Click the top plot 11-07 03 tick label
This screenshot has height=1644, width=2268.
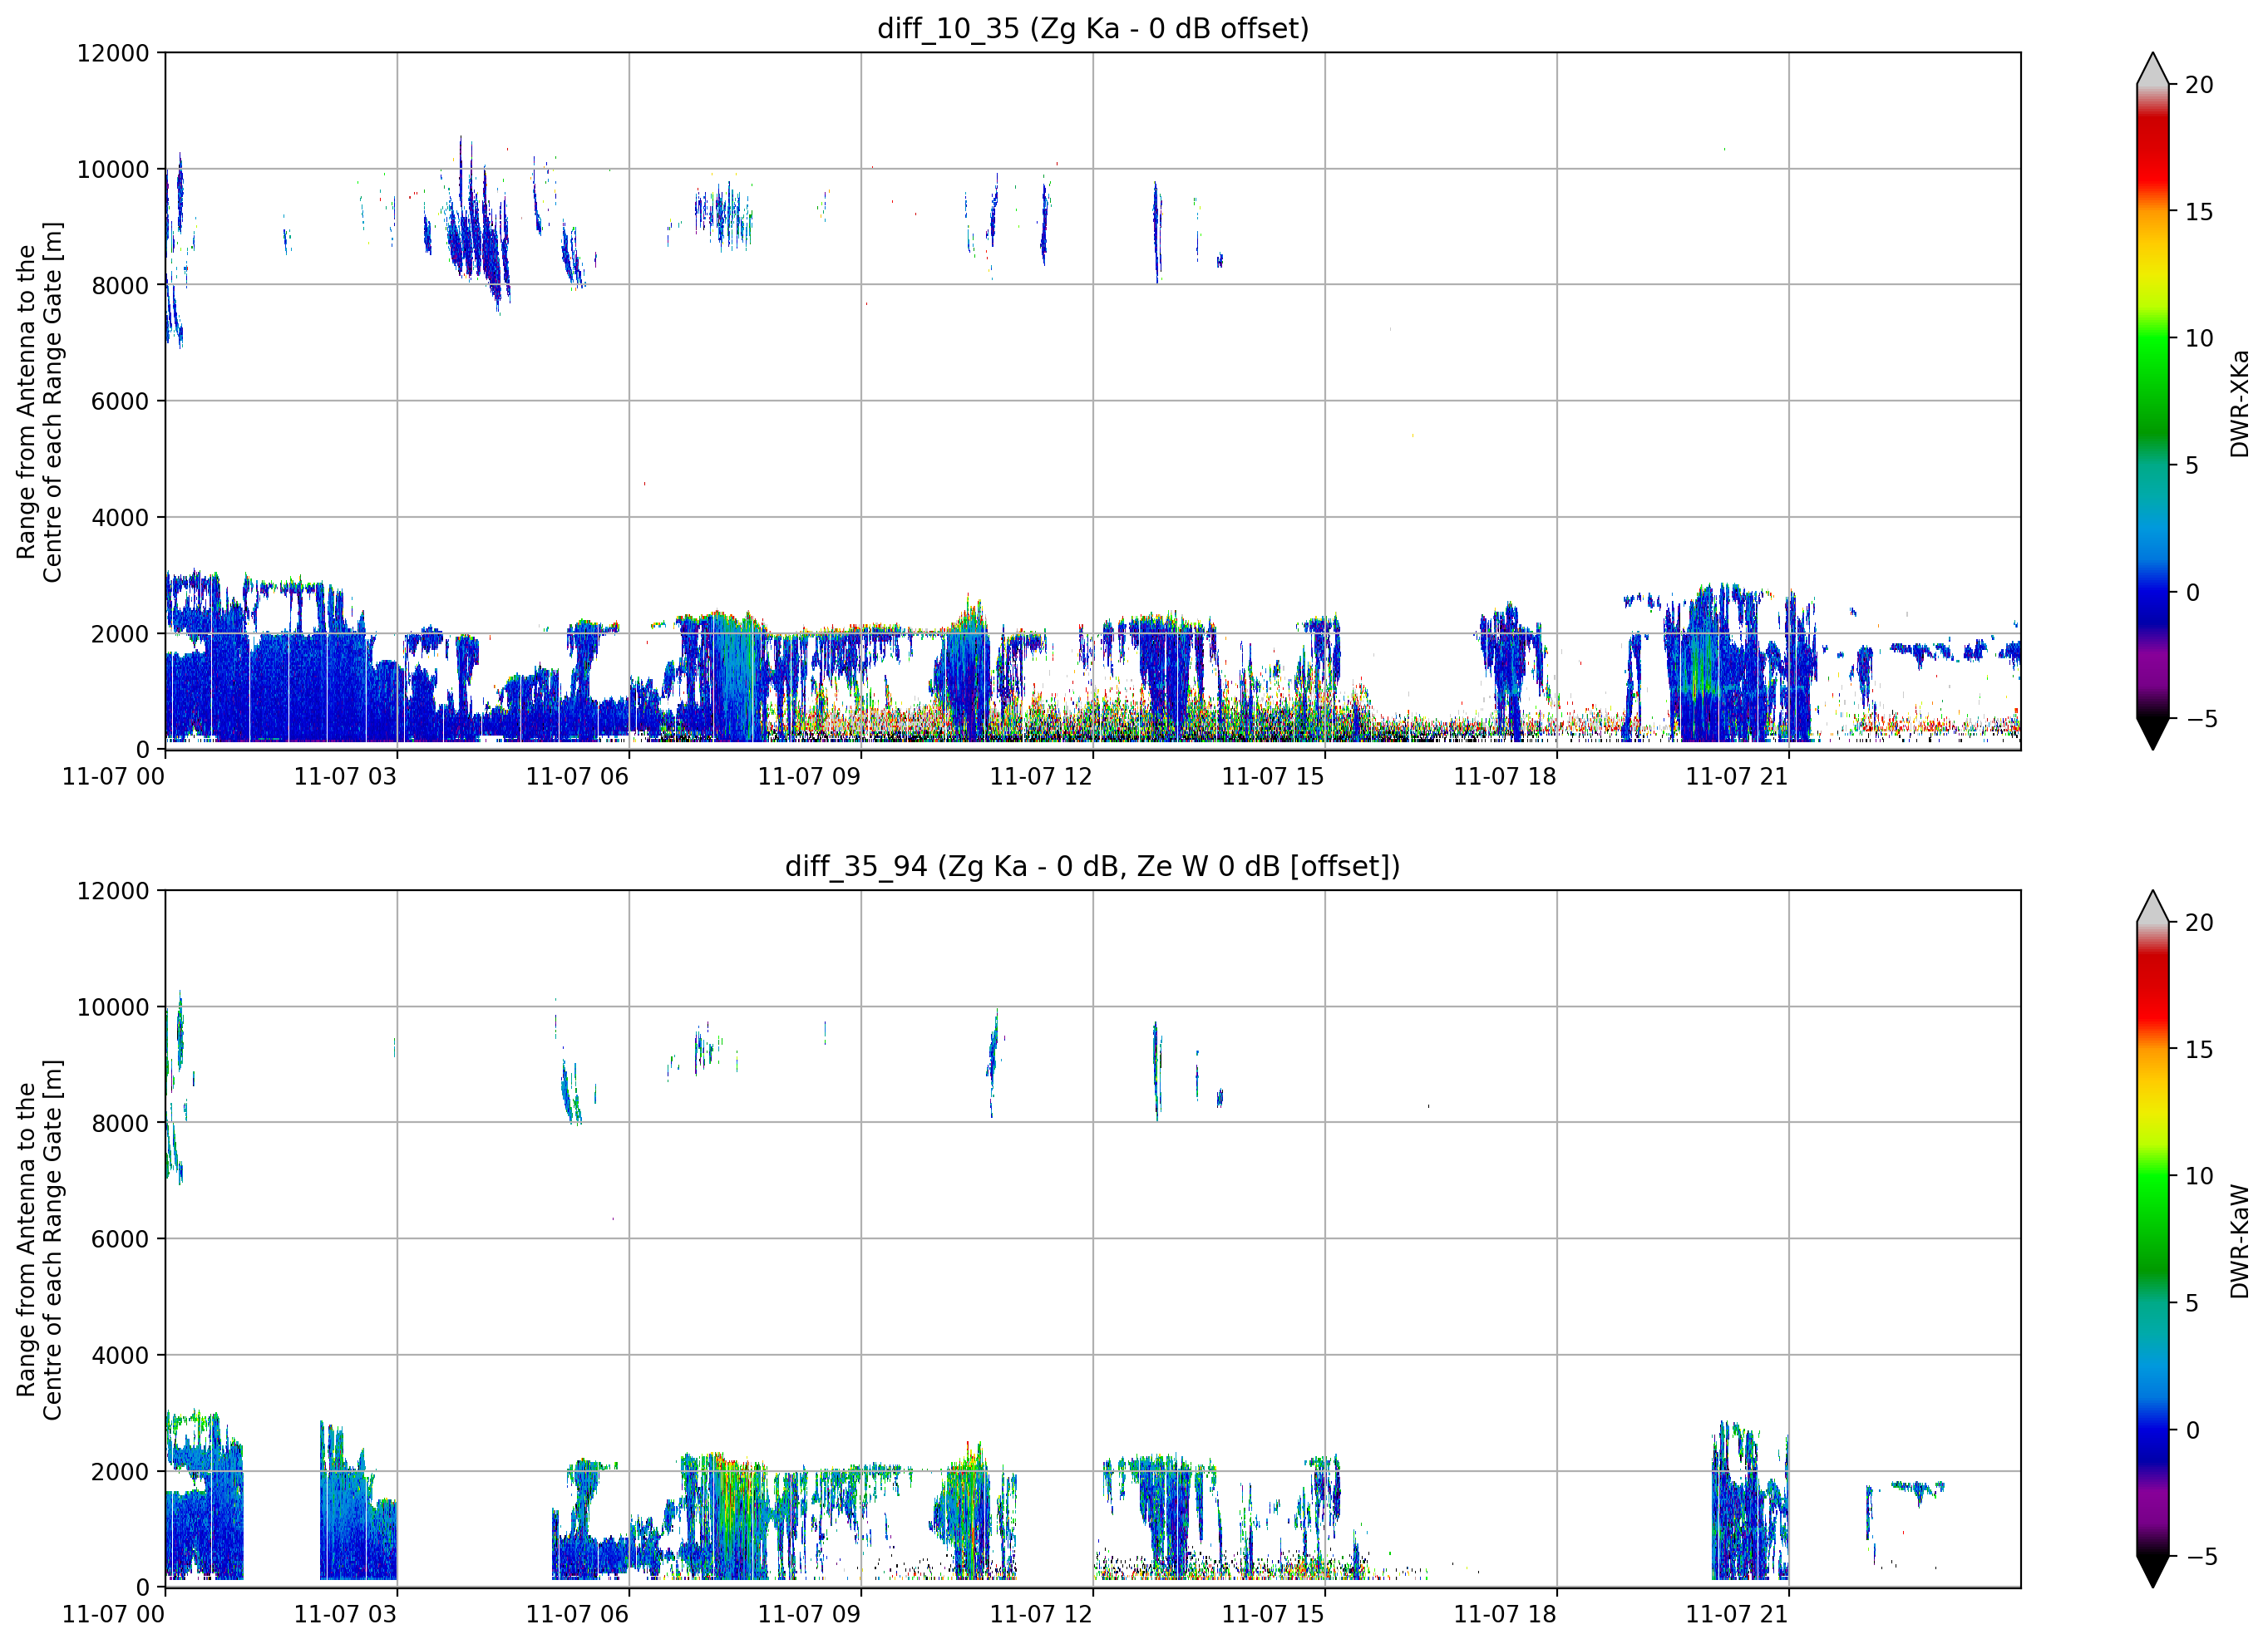tap(345, 777)
